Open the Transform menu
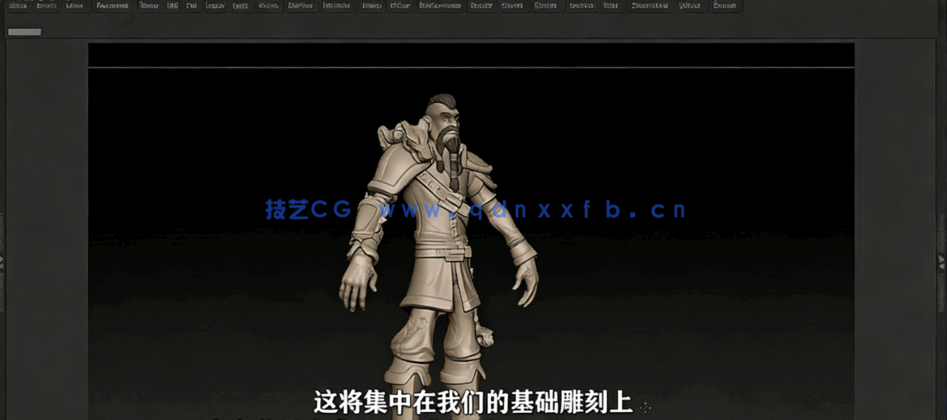The image size is (947, 420). coord(650,6)
